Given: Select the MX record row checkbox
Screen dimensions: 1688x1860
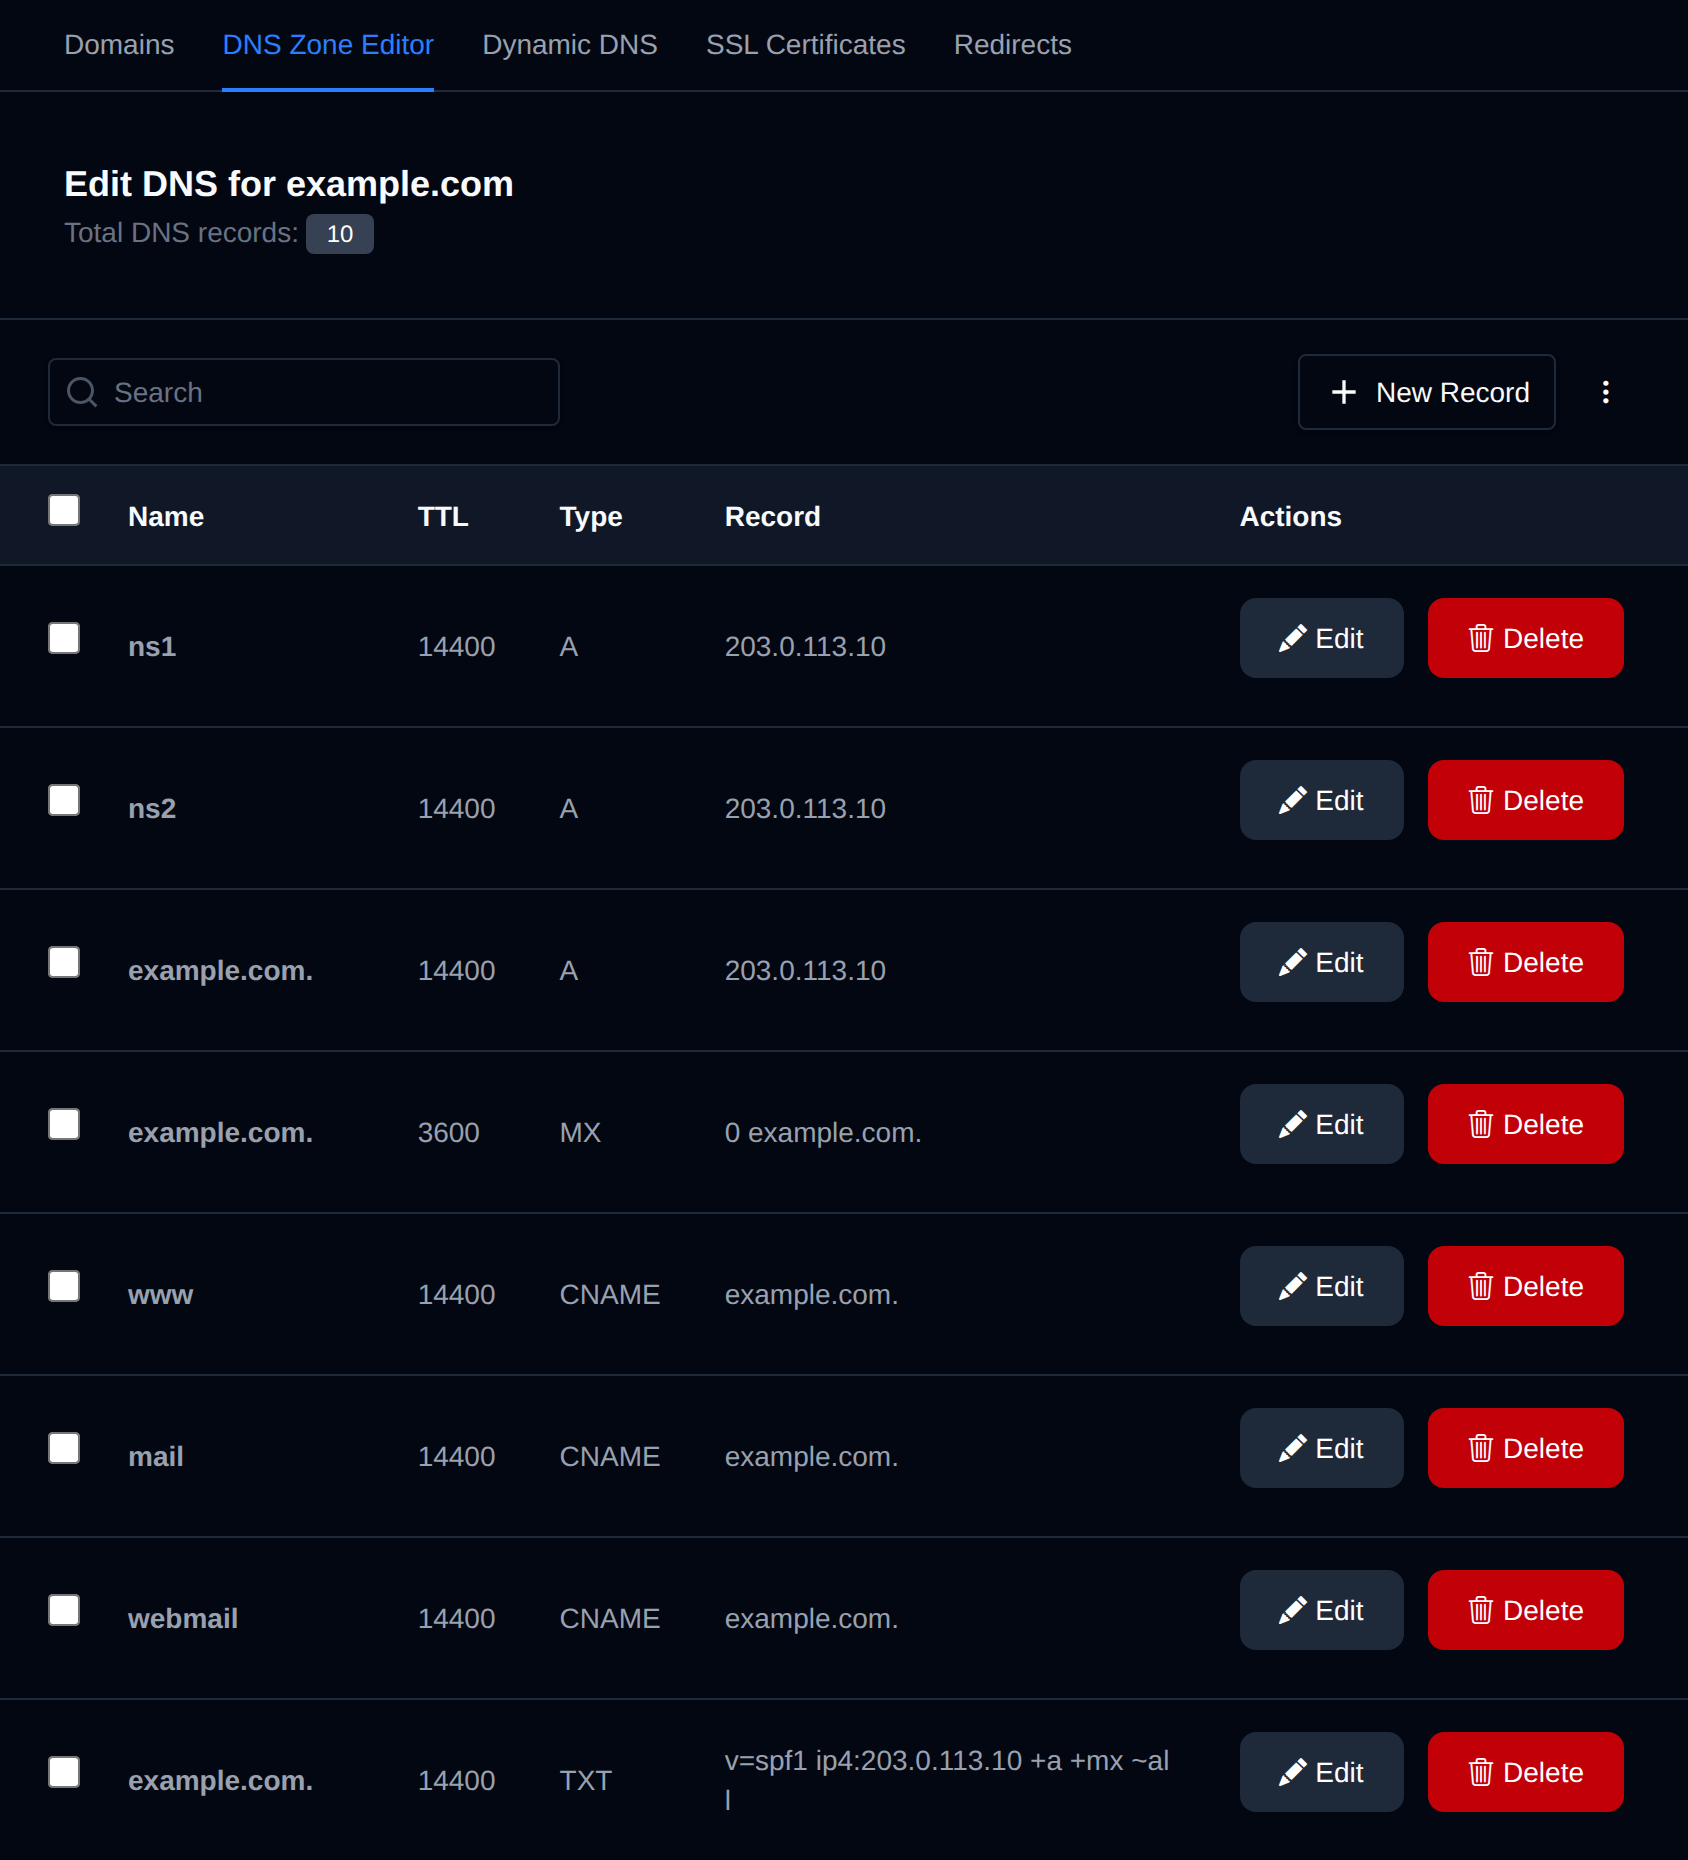Looking at the screenshot, I should click(64, 1124).
